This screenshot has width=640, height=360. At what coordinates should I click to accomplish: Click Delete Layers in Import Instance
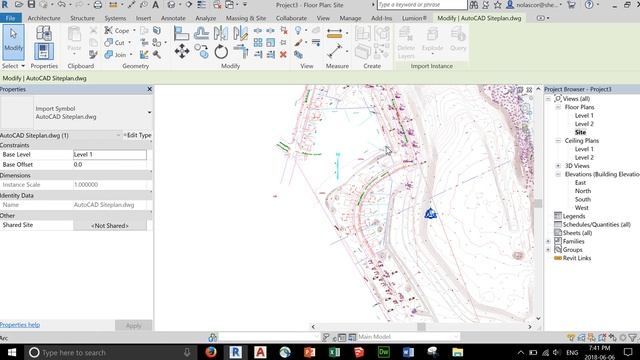(406, 42)
